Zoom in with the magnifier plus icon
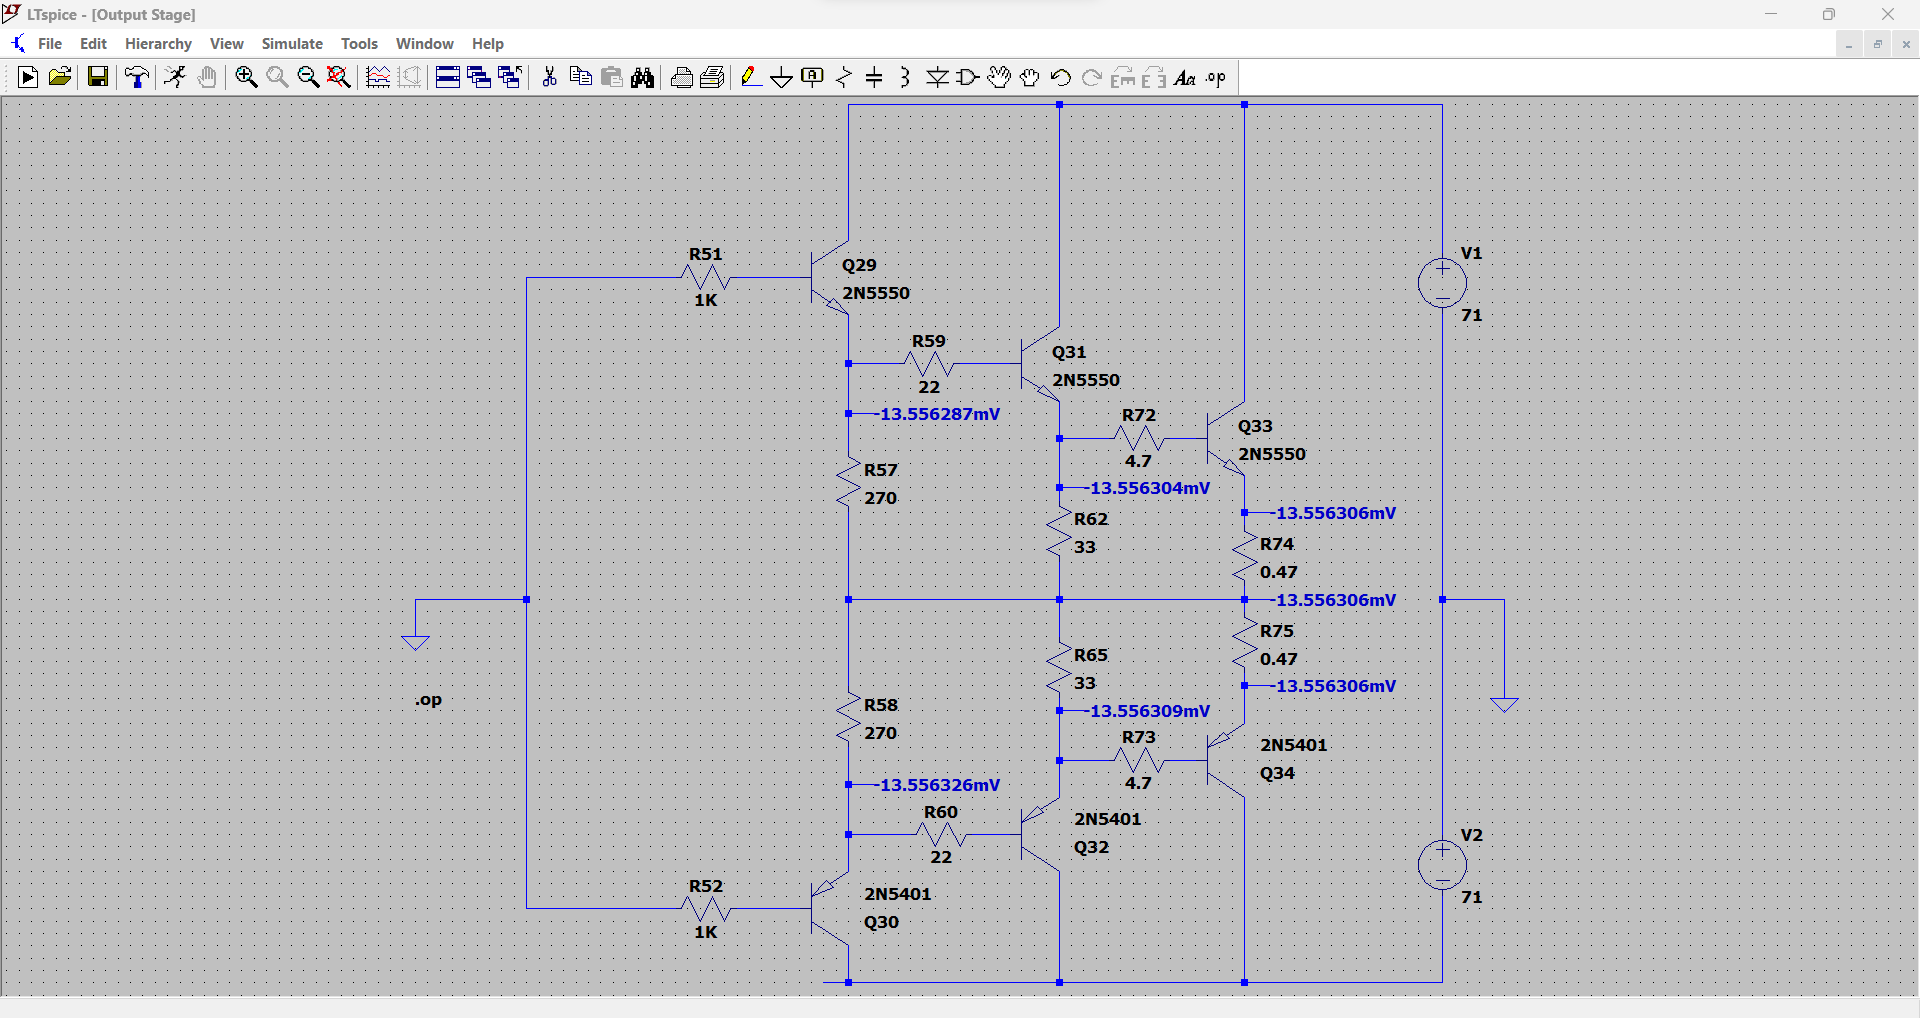This screenshot has width=1920, height=1018. pos(246,78)
